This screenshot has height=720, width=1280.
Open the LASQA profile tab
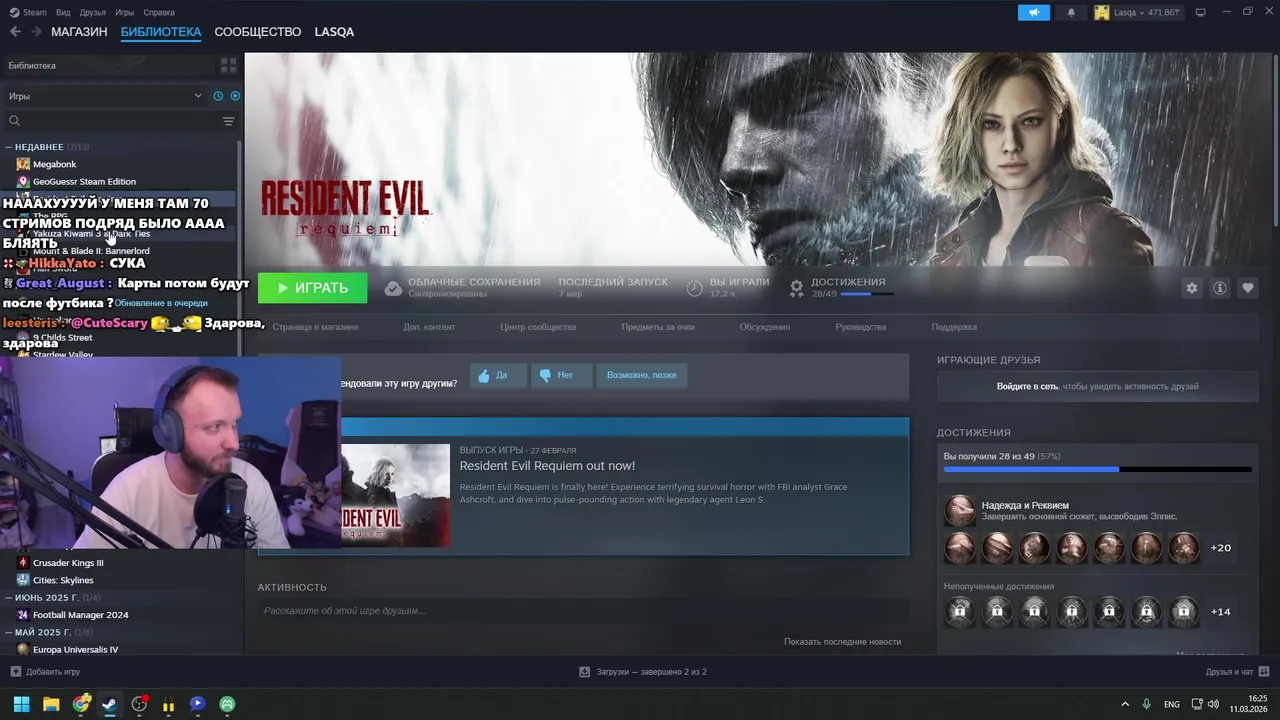pos(334,32)
